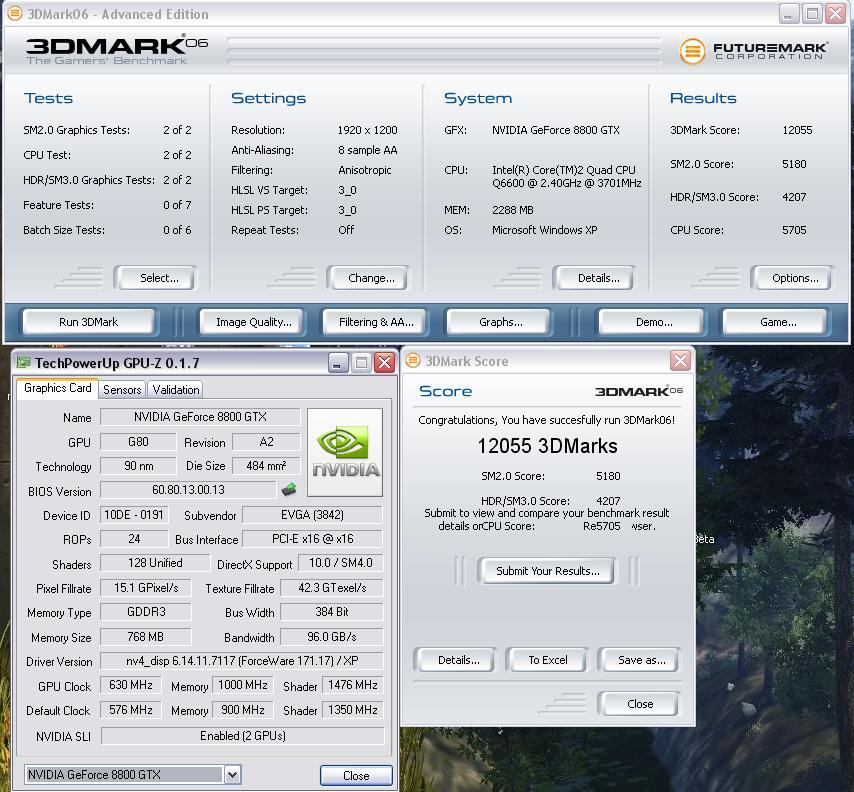Click the Shader clock 1476 MHz field
This screenshot has width=854, height=792.
tap(352, 685)
